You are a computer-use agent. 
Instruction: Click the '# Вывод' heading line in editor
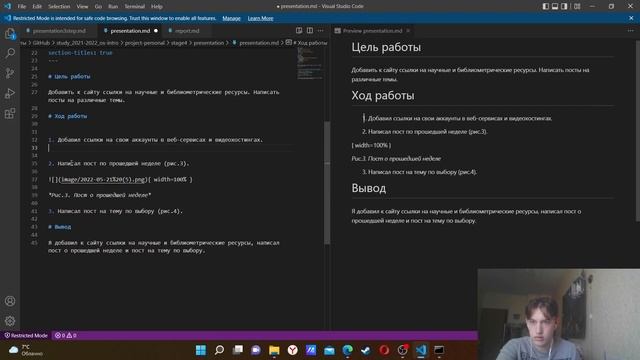(60, 227)
